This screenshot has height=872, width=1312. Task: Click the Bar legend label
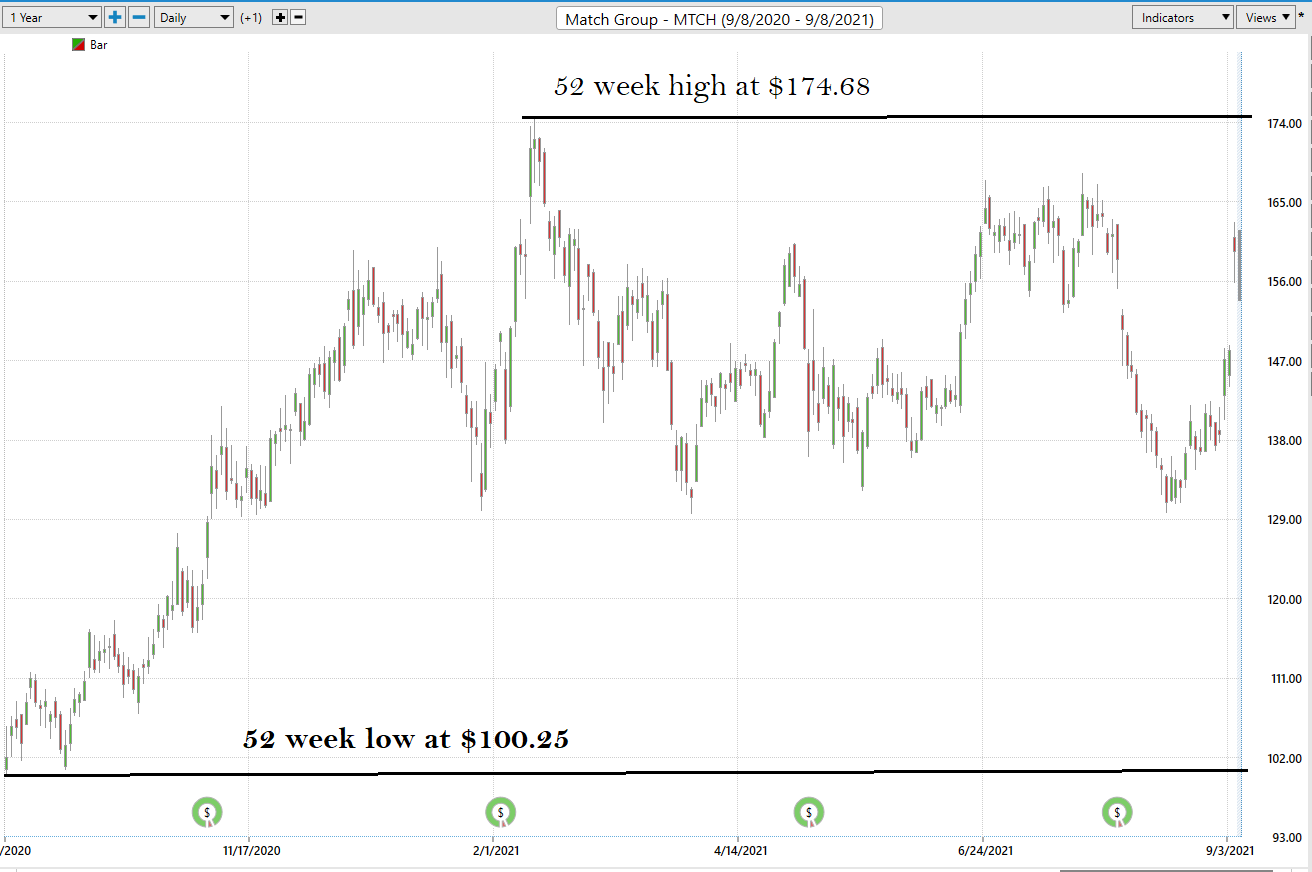[98, 45]
